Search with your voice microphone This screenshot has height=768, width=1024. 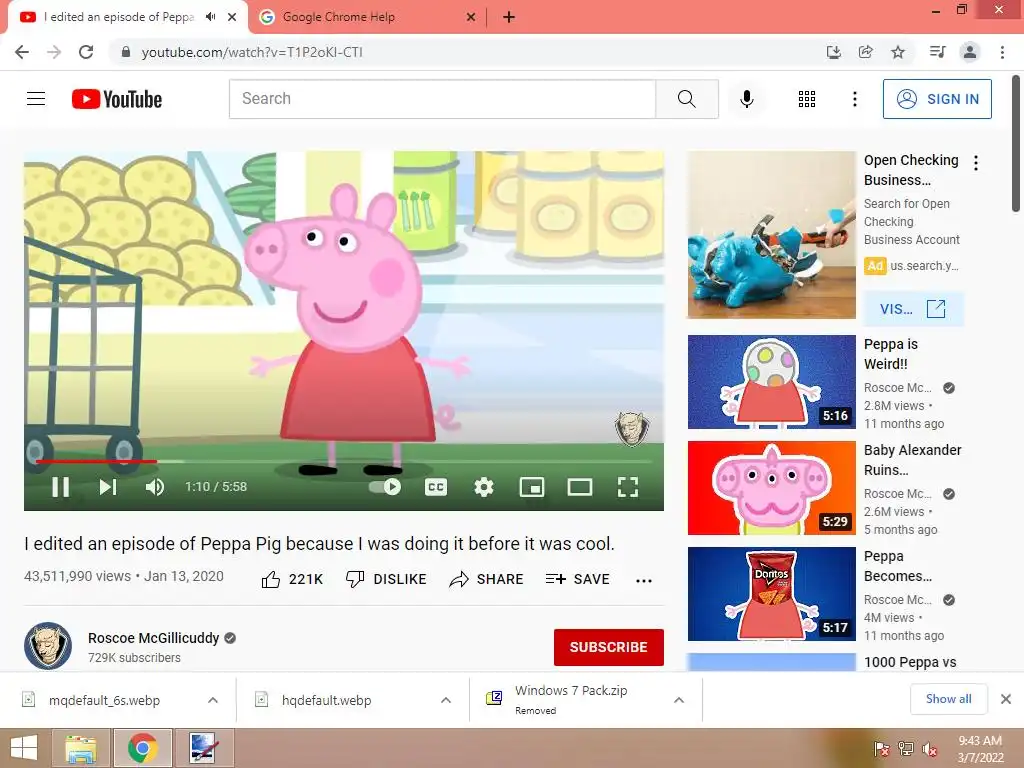click(x=747, y=99)
